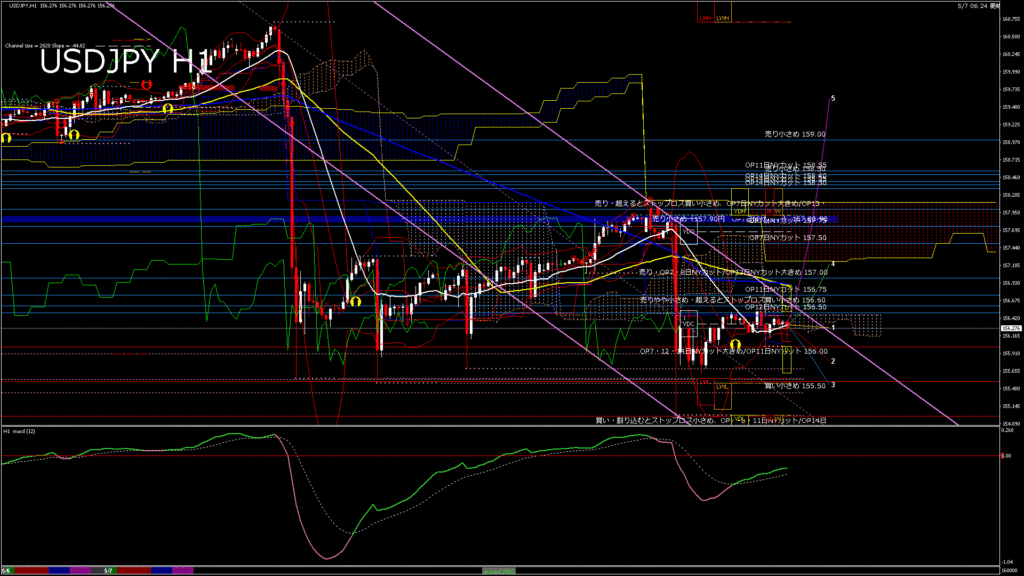Select wave label 3 near 155.40

(x=833, y=385)
